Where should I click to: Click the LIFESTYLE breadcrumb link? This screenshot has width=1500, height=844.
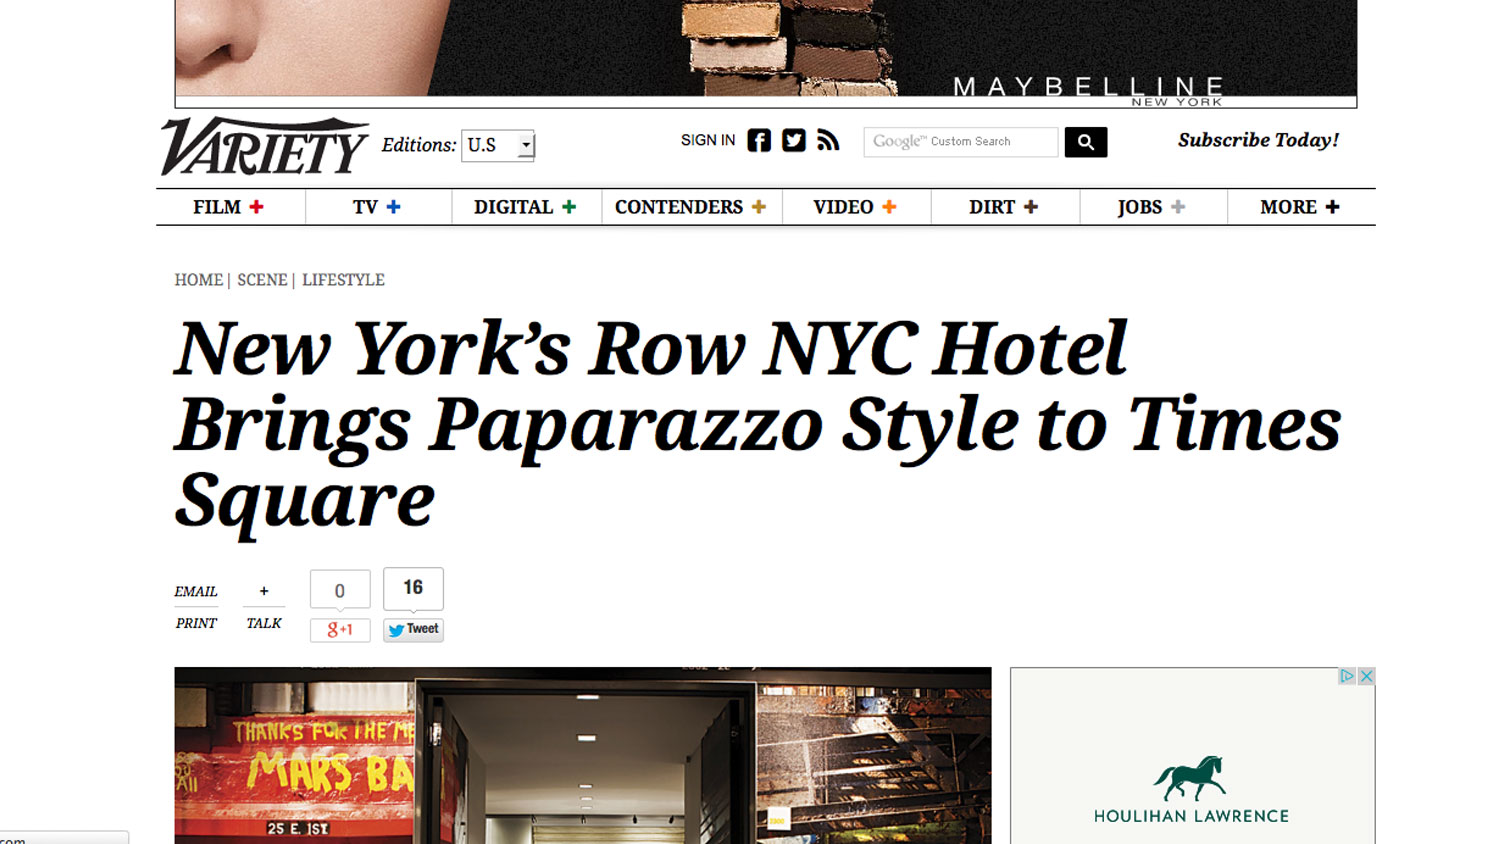point(343,280)
